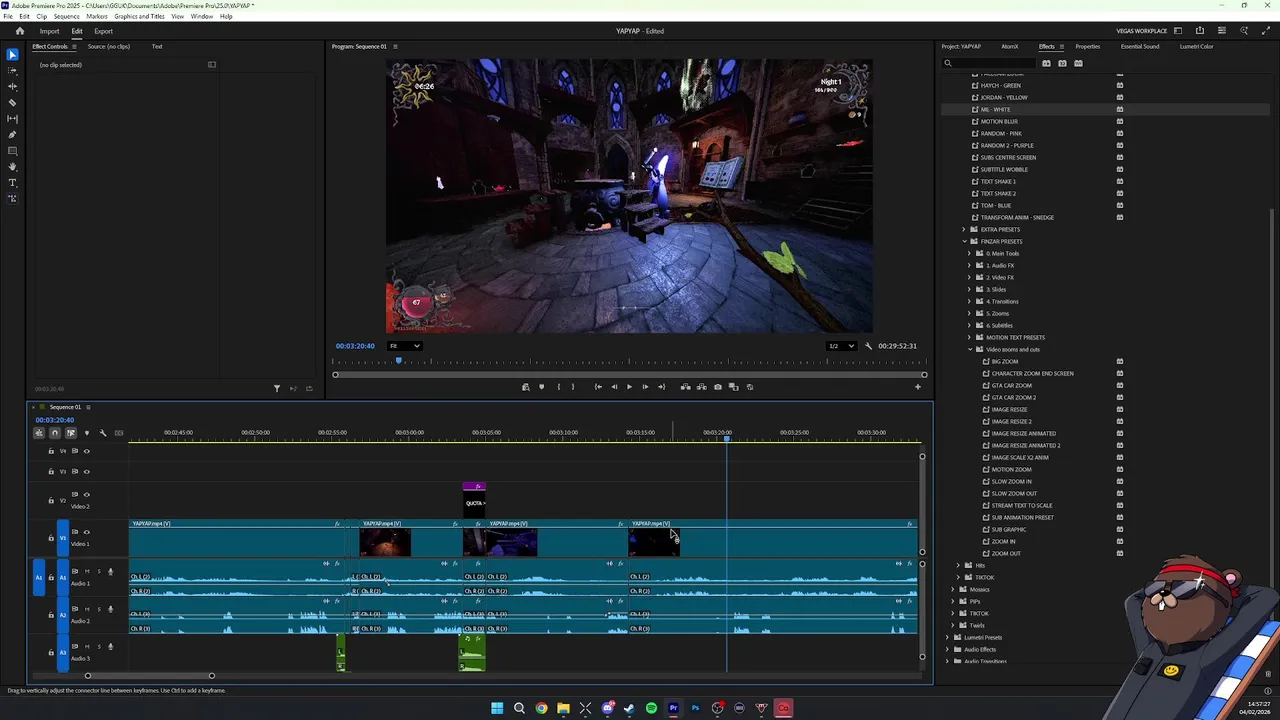The image size is (1280, 720).
Task: Collapse Video zooms and cuts folder
Action: click(970, 349)
